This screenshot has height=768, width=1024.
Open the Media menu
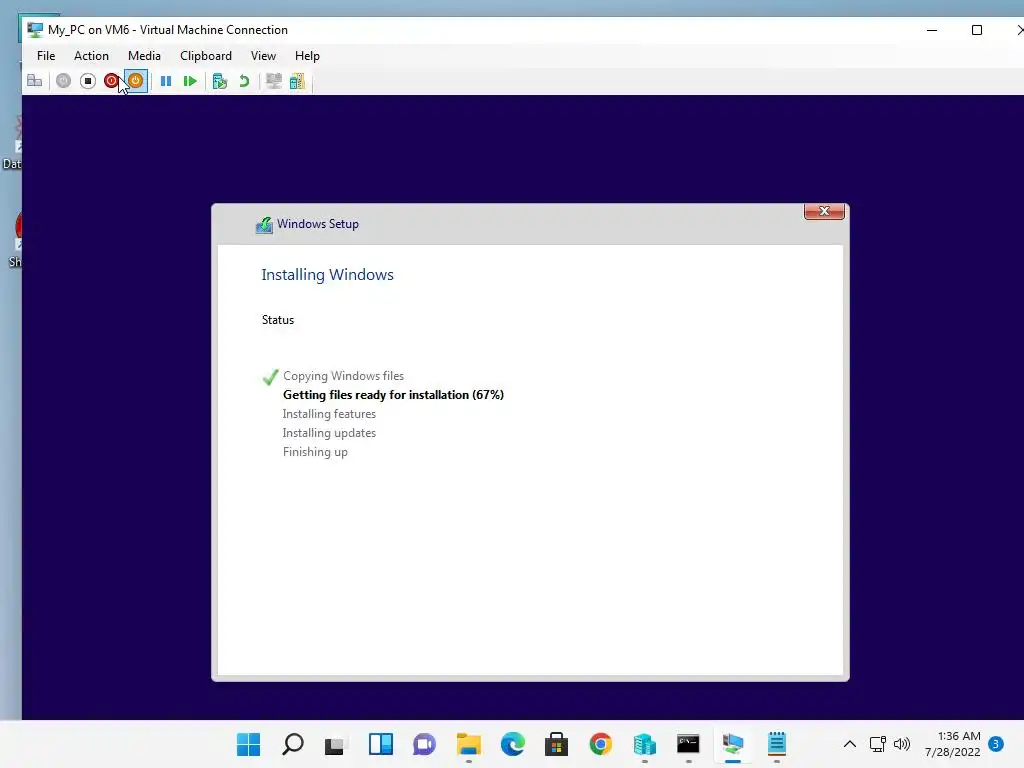[144, 56]
